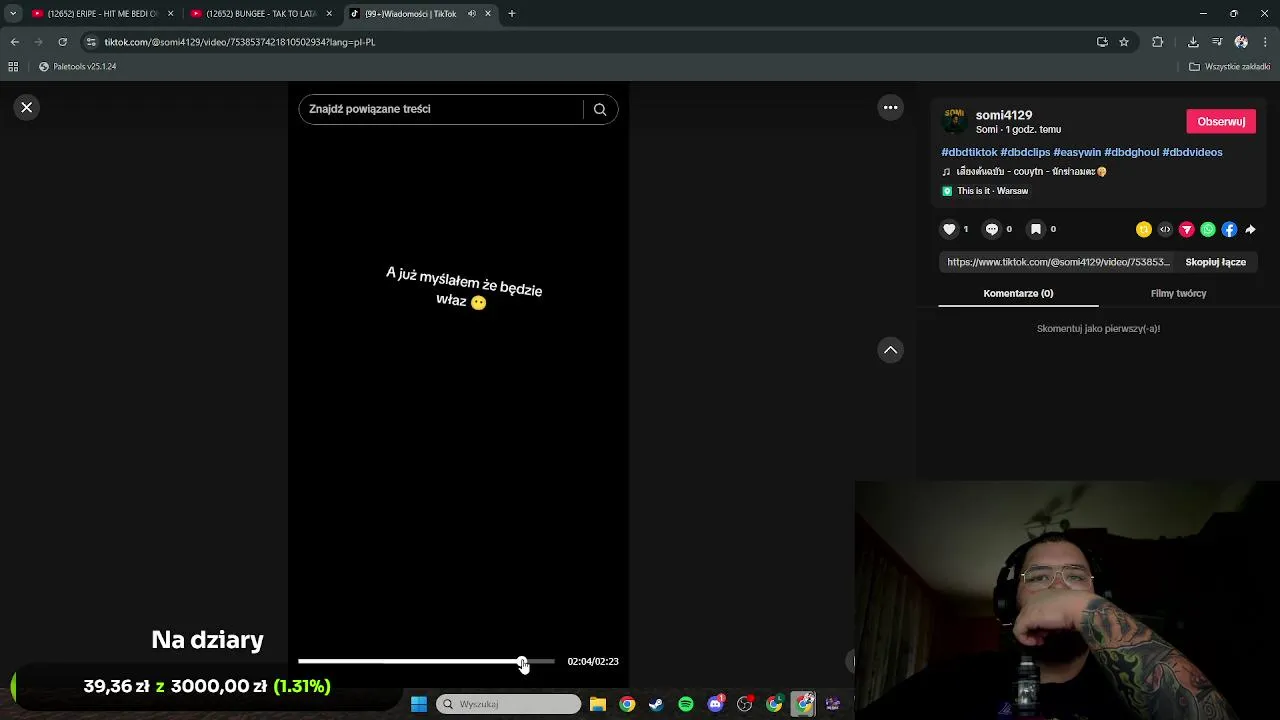This screenshot has height=720, width=1280.
Task: Click the somi4129 profile avatar
Action: pyautogui.click(x=954, y=121)
